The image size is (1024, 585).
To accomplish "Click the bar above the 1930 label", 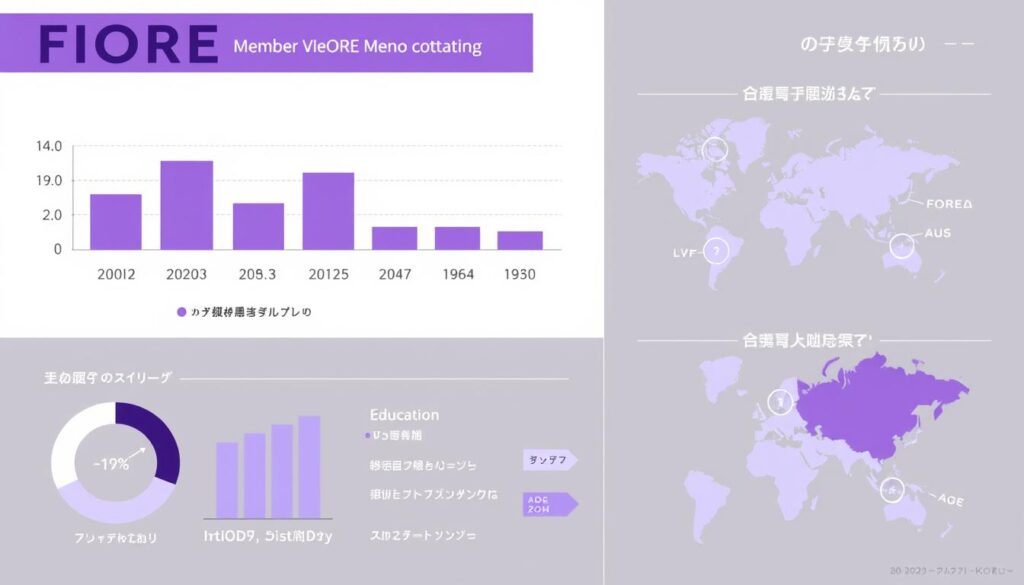I will click(520, 240).
